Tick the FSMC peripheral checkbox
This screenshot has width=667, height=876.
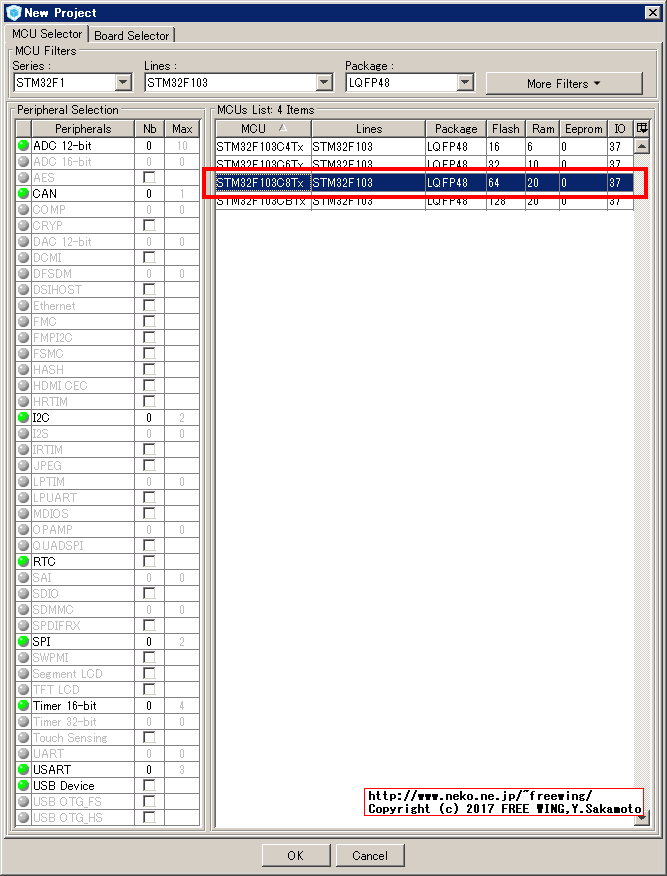149,354
